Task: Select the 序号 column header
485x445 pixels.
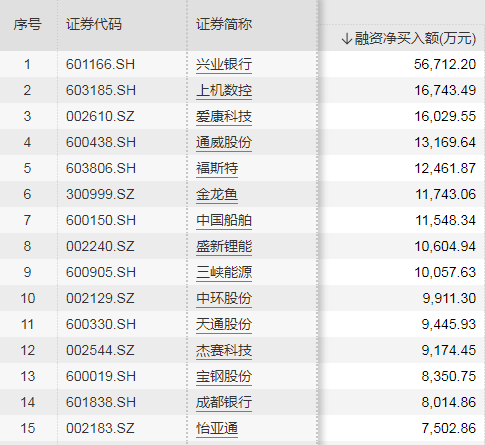Action: (x=27, y=24)
